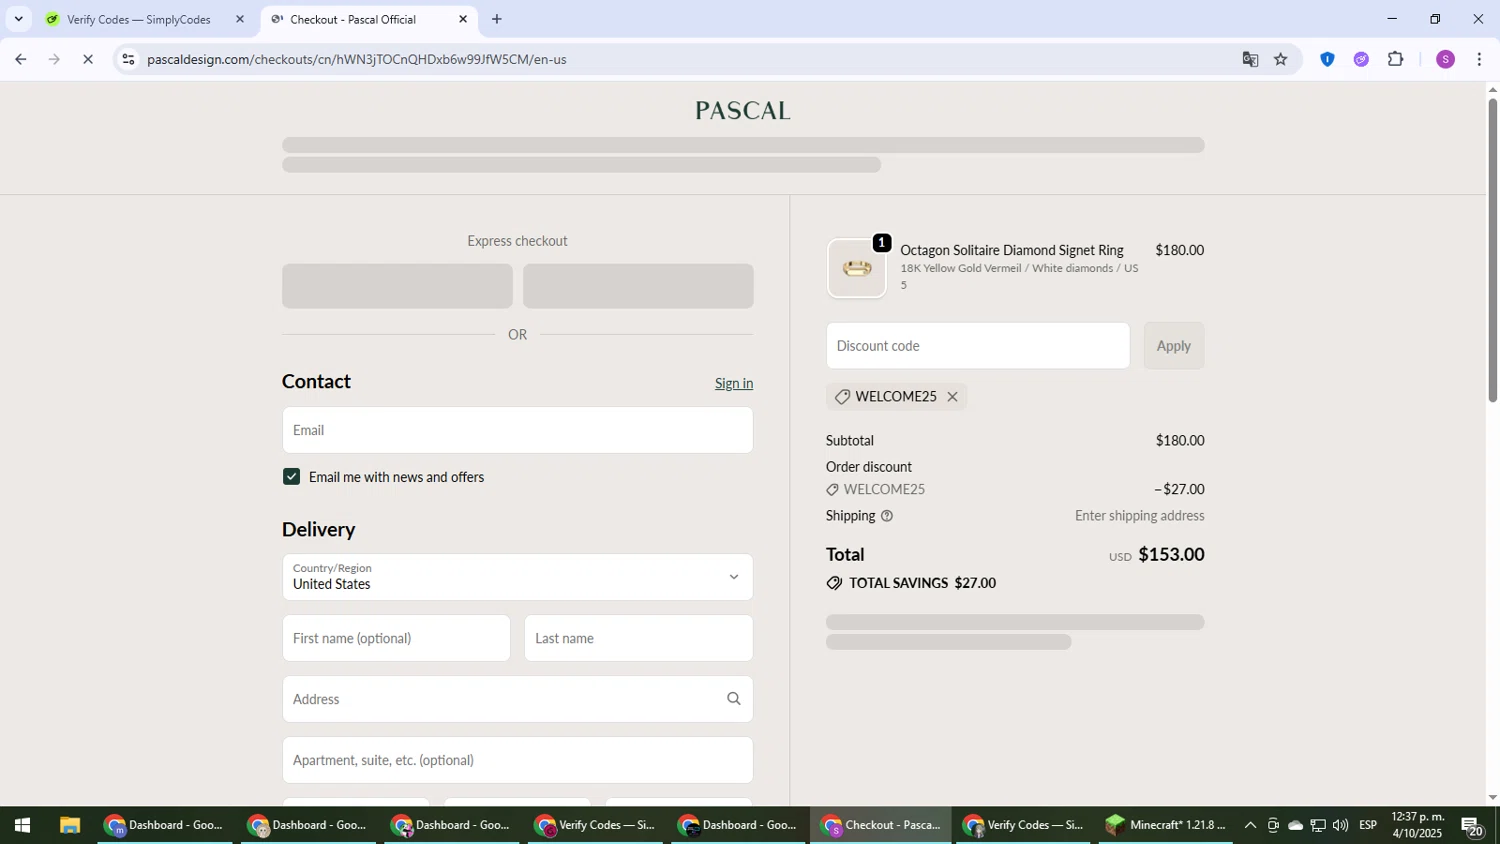This screenshot has width=1500, height=844.
Task: Open the network icon in tray
Action: click(x=1318, y=825)
